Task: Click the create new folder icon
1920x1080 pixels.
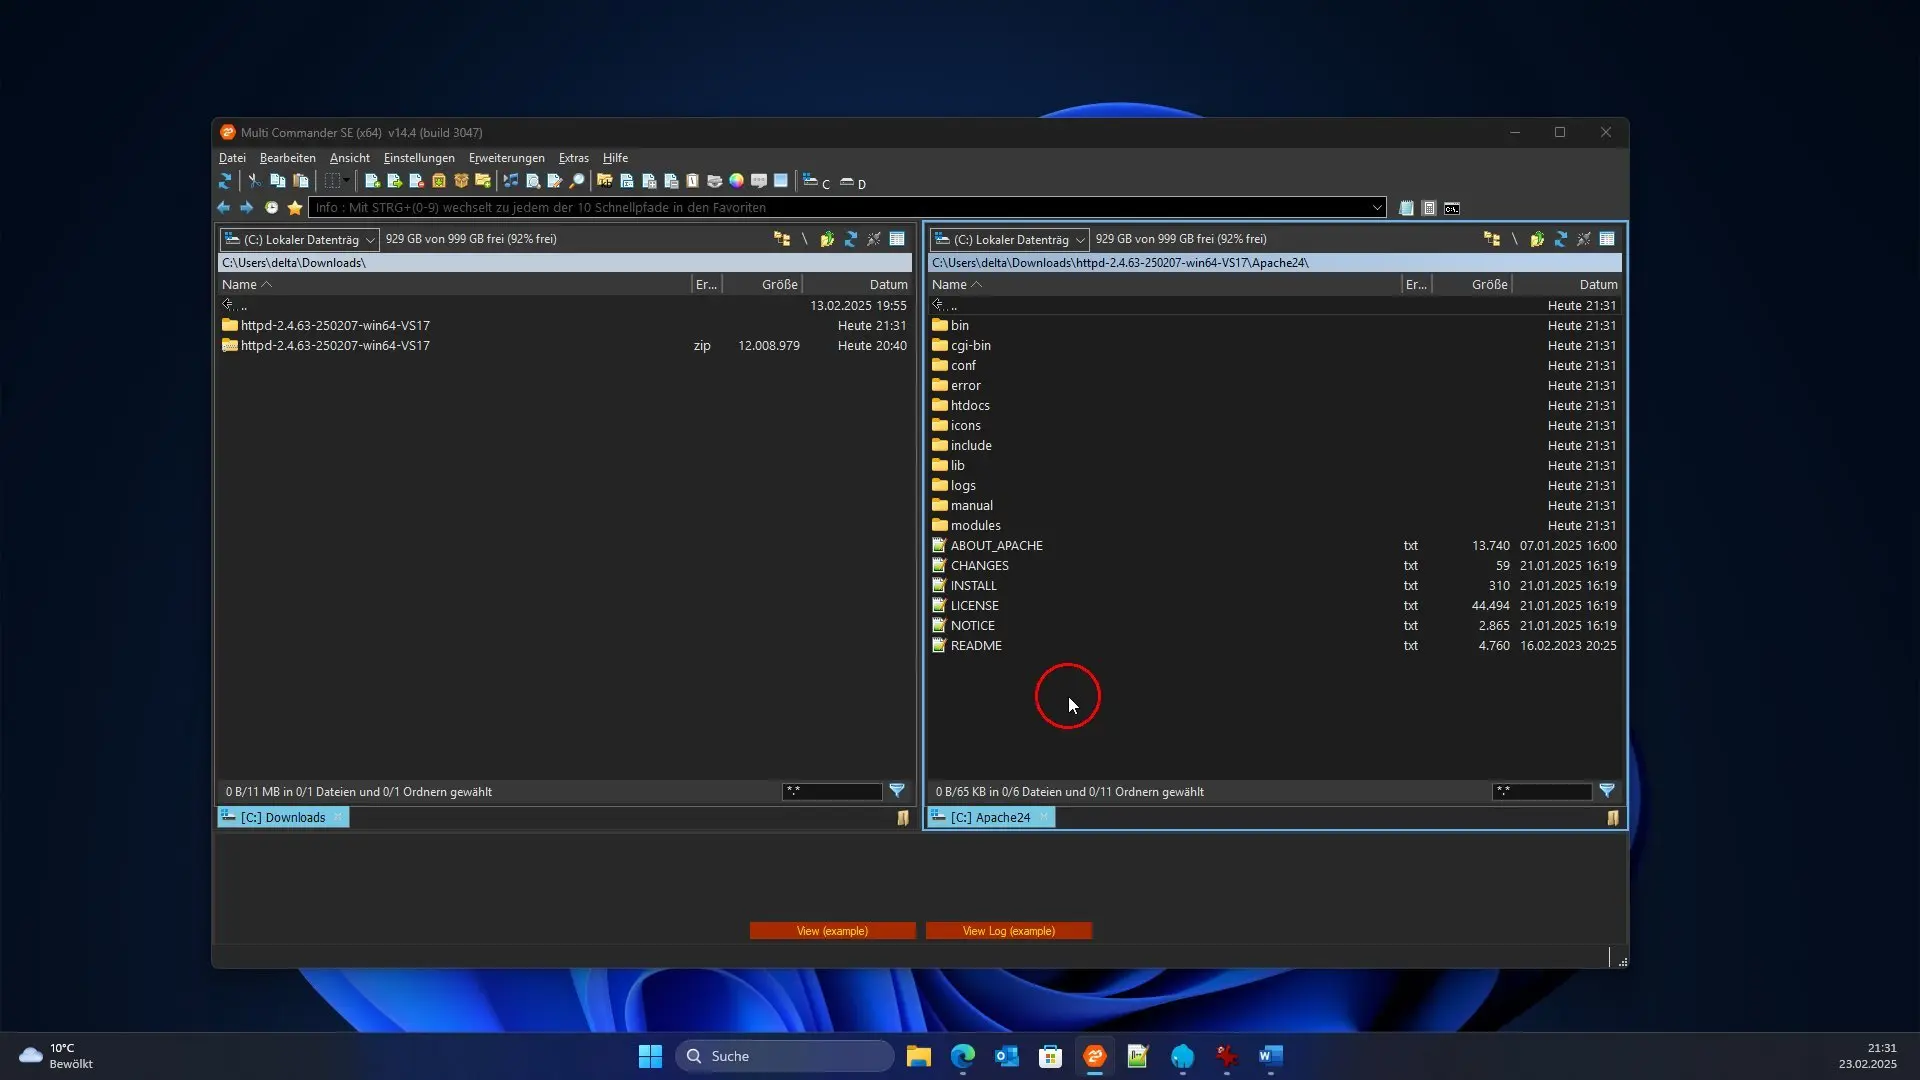Action: pos(483,181)
